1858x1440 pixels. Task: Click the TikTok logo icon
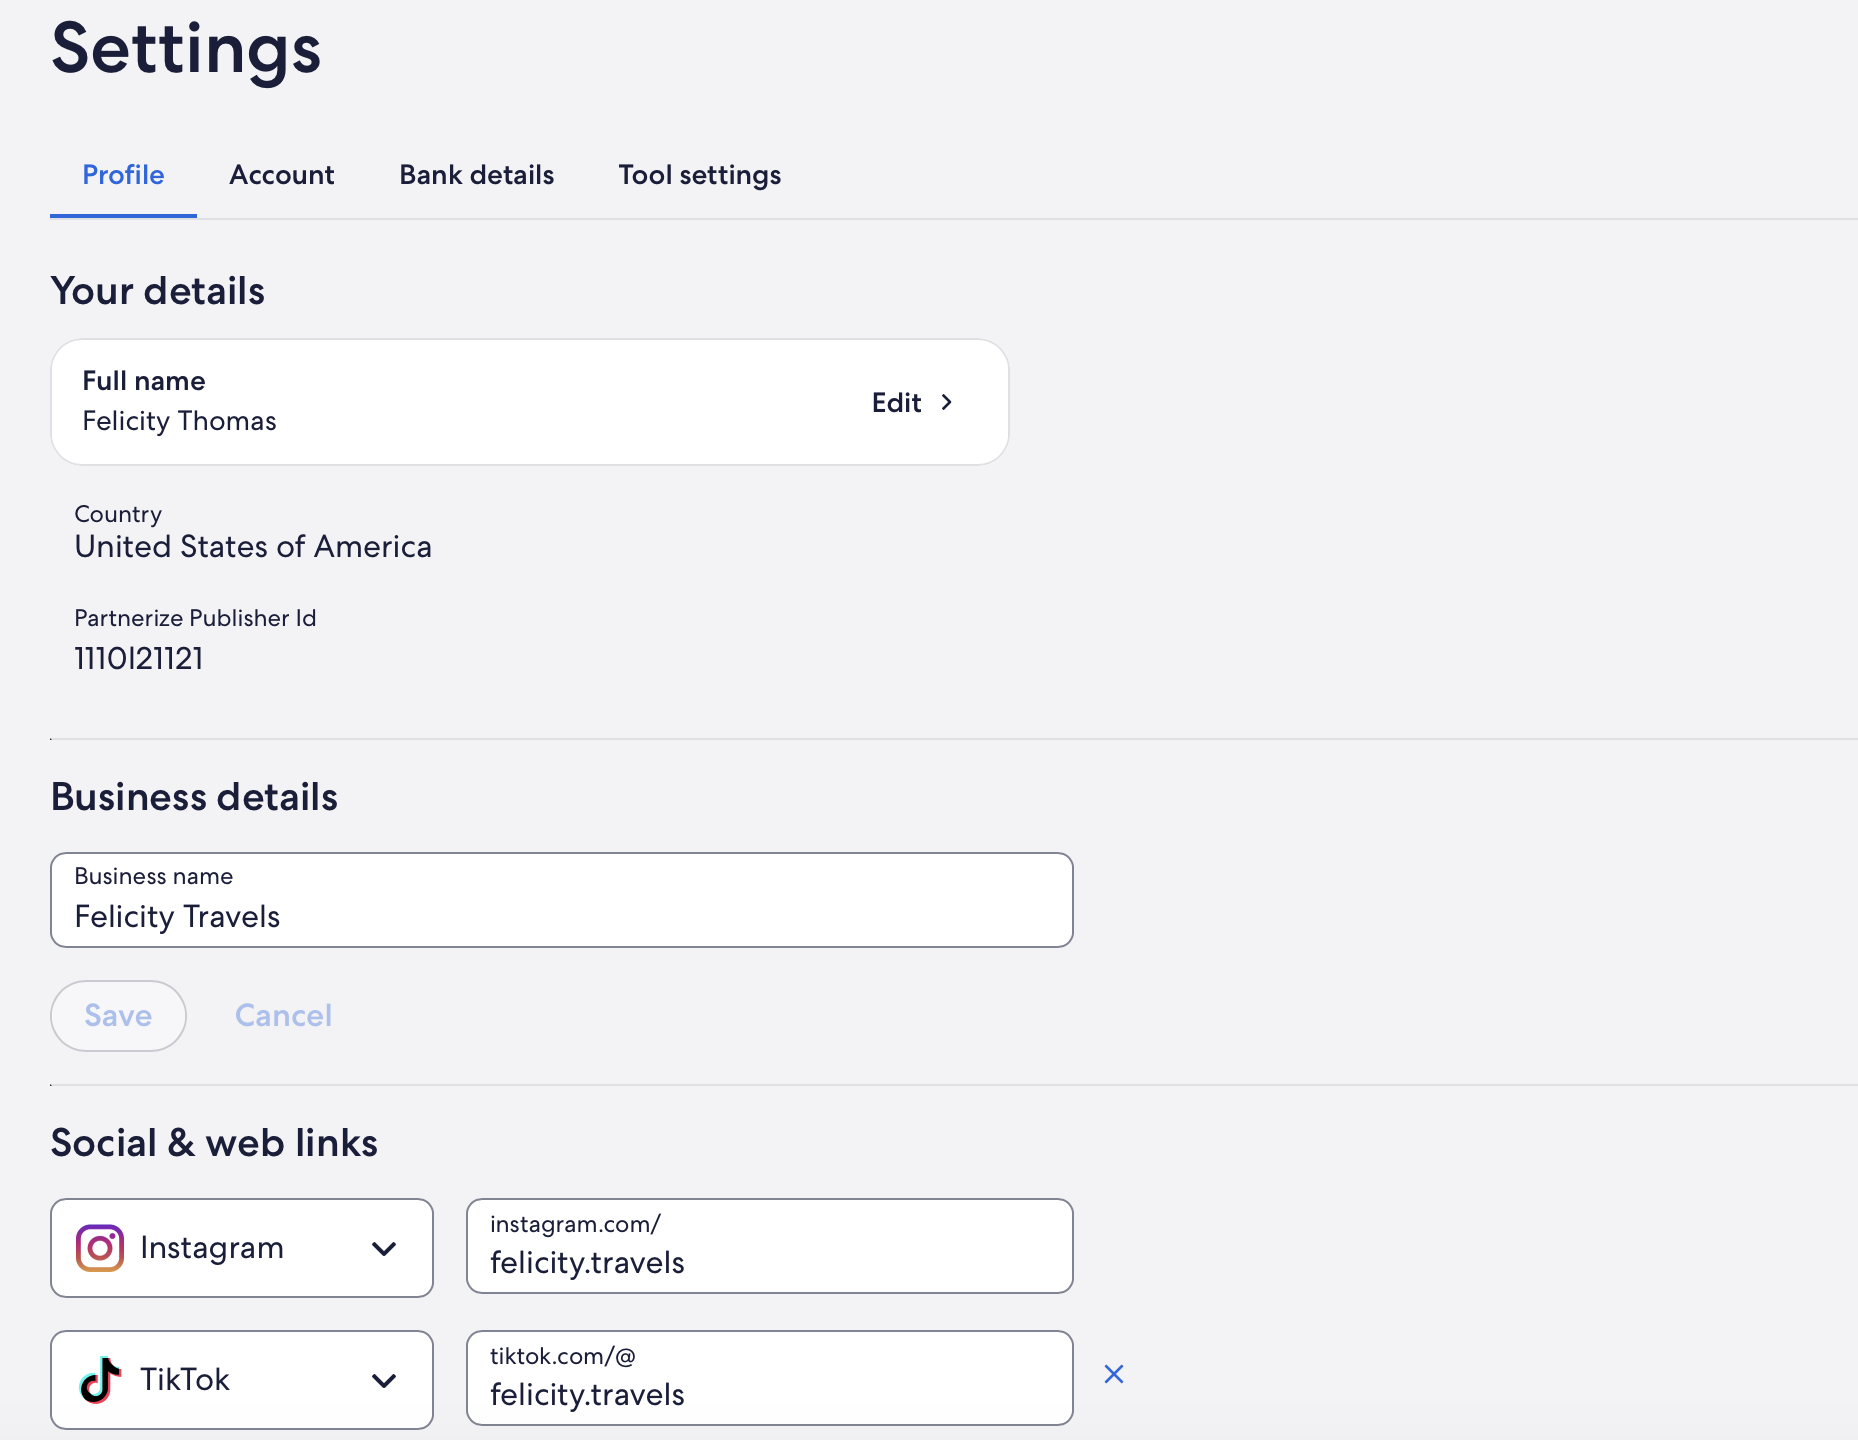tap(100, 1380)
